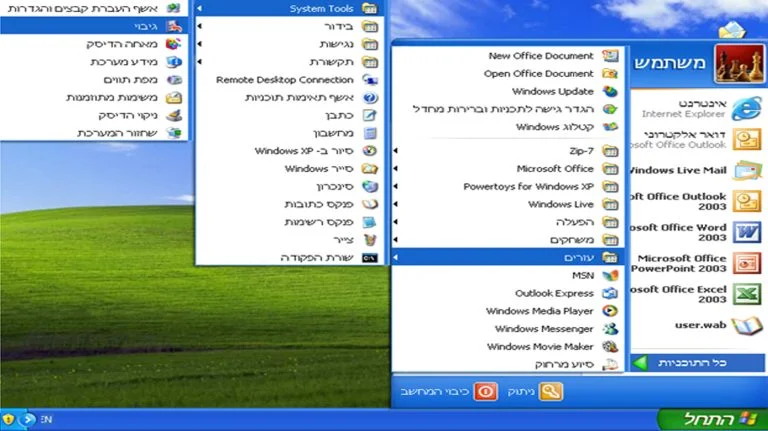
Task: Launch Windows Live Mail from Start menu
Action: [697, 170]
